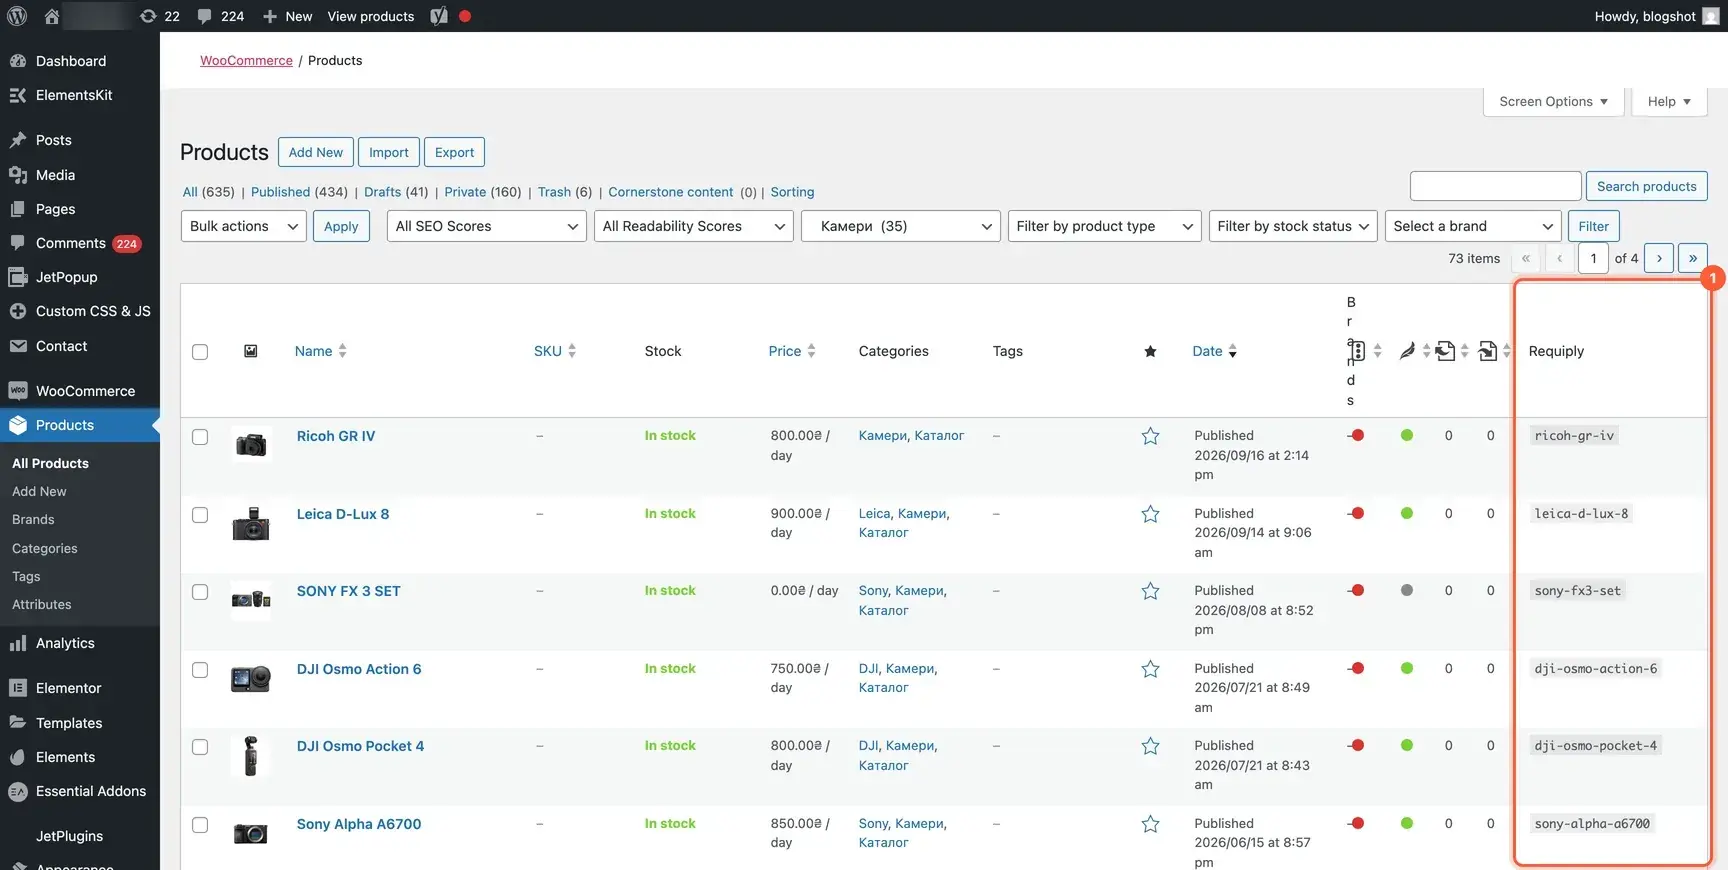
Task: Open Categories in the Products submenu
Action: (45, 548)
